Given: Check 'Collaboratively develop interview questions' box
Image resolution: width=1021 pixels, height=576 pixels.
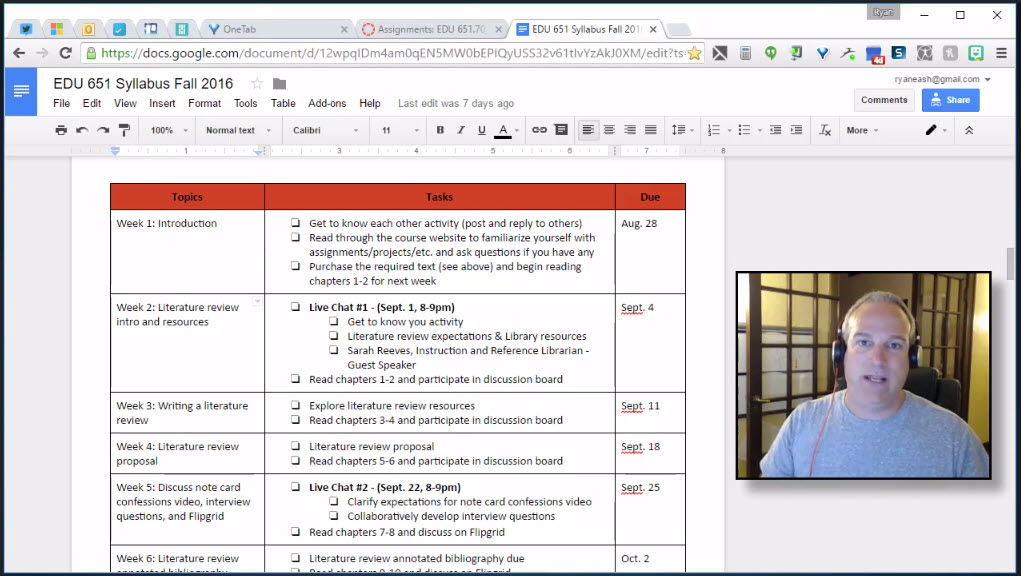Looking at the screenshot, I should [x=333, y=516].
